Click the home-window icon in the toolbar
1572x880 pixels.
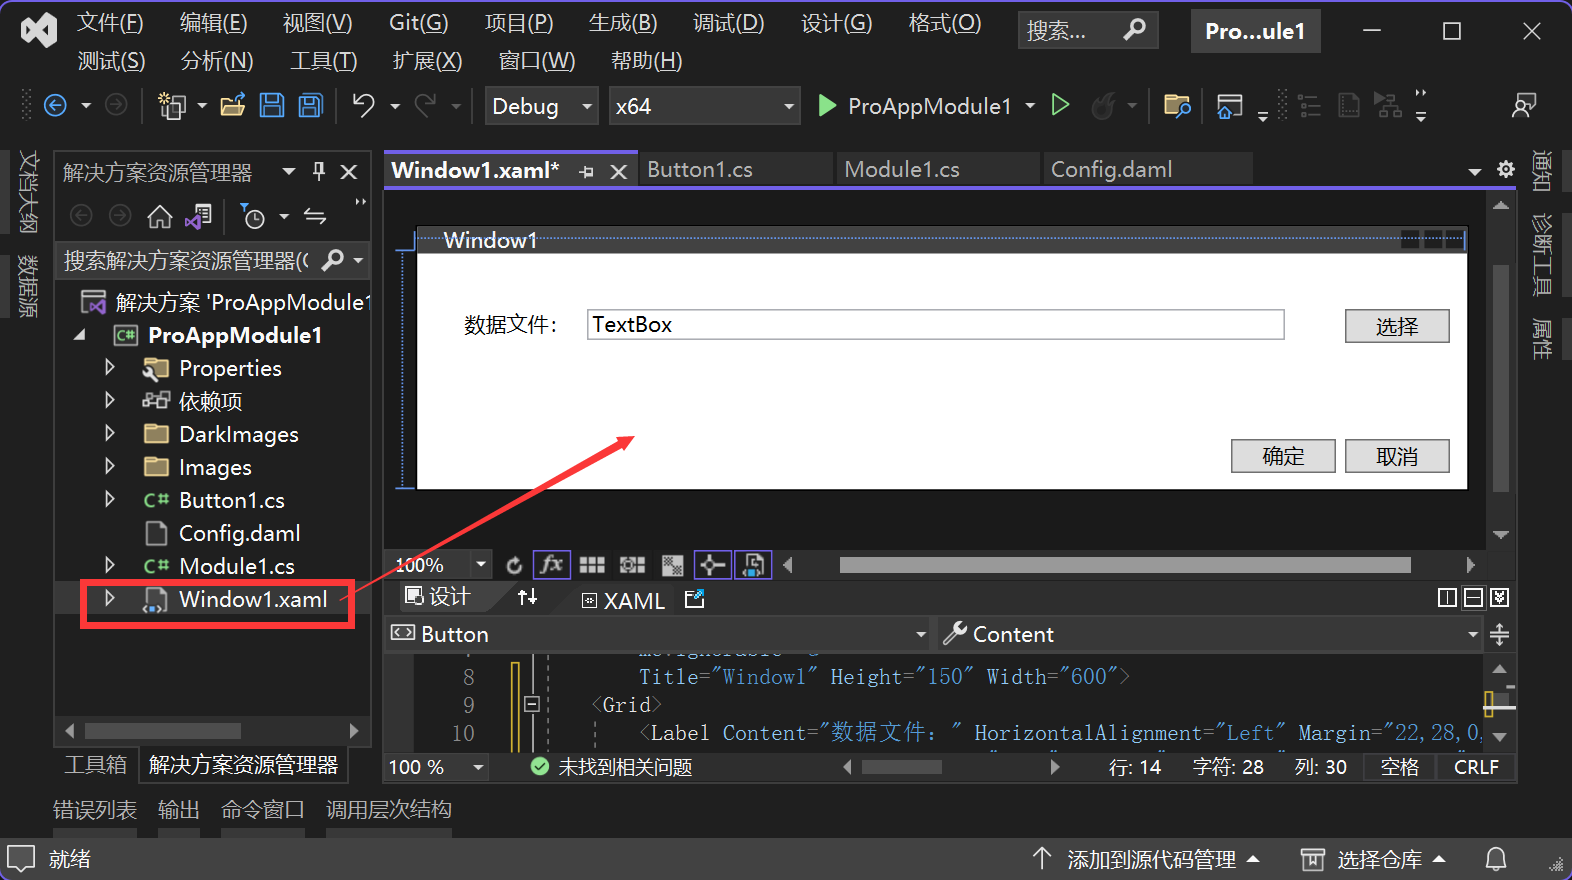pyautogui.click(x=1229, y=105)
